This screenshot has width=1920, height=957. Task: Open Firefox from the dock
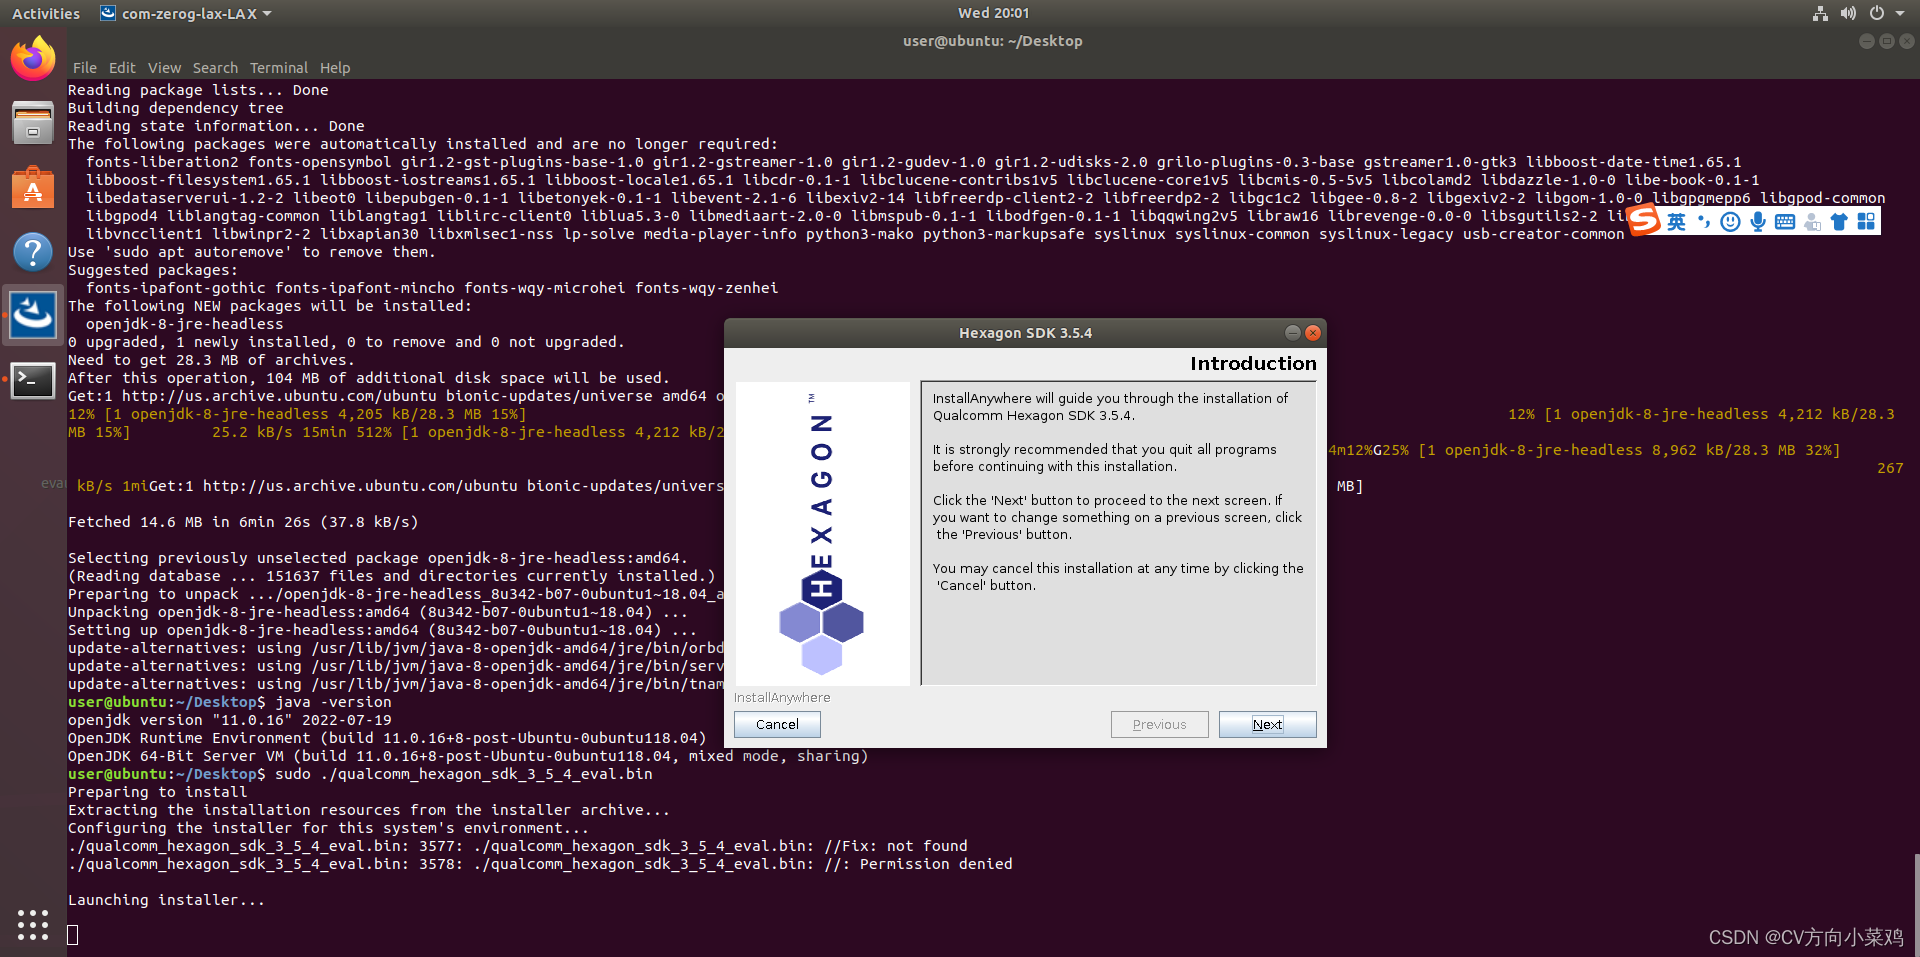click(33, 58)
